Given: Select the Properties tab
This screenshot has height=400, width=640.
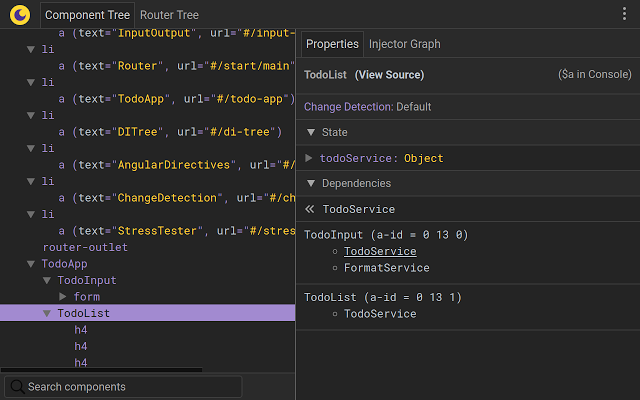Looking at the screenshot, I should [x=332, y=44].
